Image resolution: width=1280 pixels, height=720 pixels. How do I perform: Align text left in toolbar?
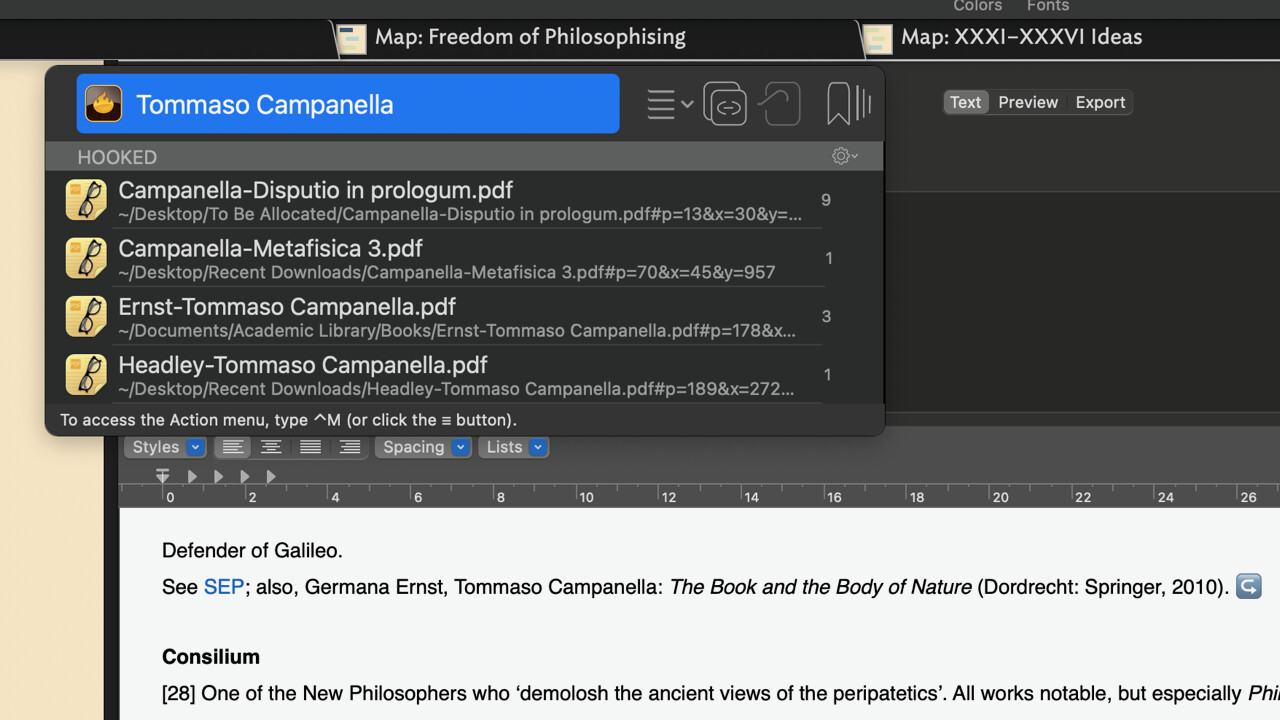(232, 447)
